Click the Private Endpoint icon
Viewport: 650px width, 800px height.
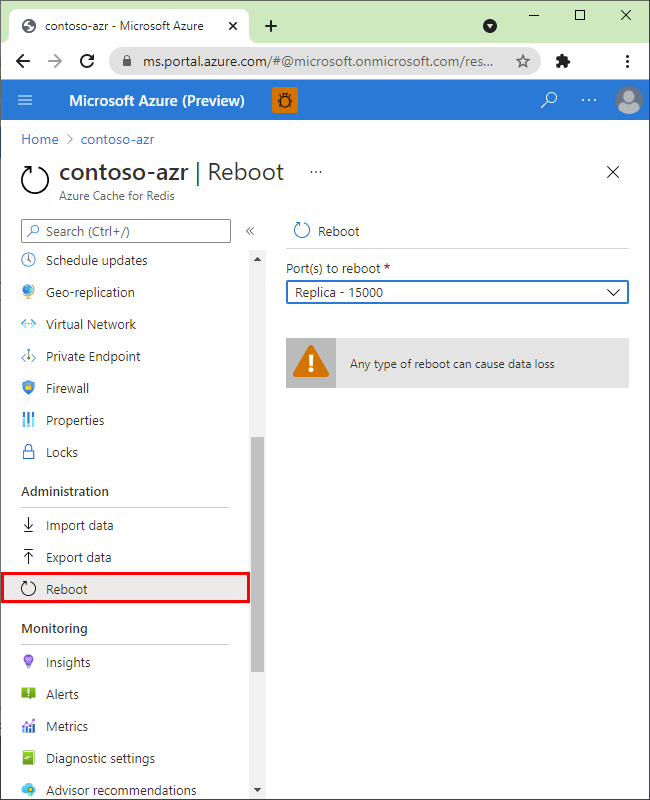point(30,356)
